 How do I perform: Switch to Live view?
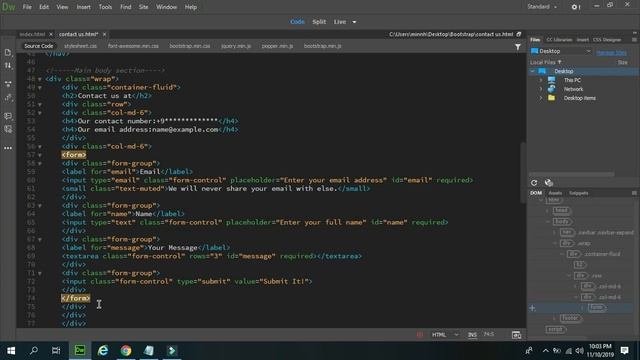pos(340,22)
